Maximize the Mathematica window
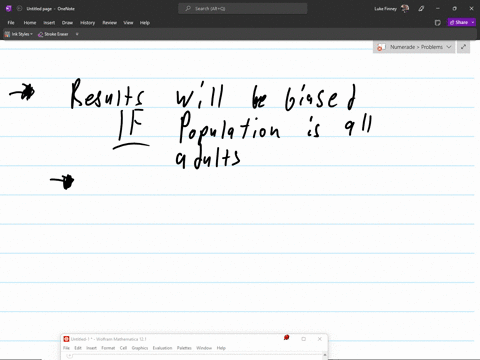The width and height of the screenshot is (480, 360). pyautogui.click(x=303, y=339)
